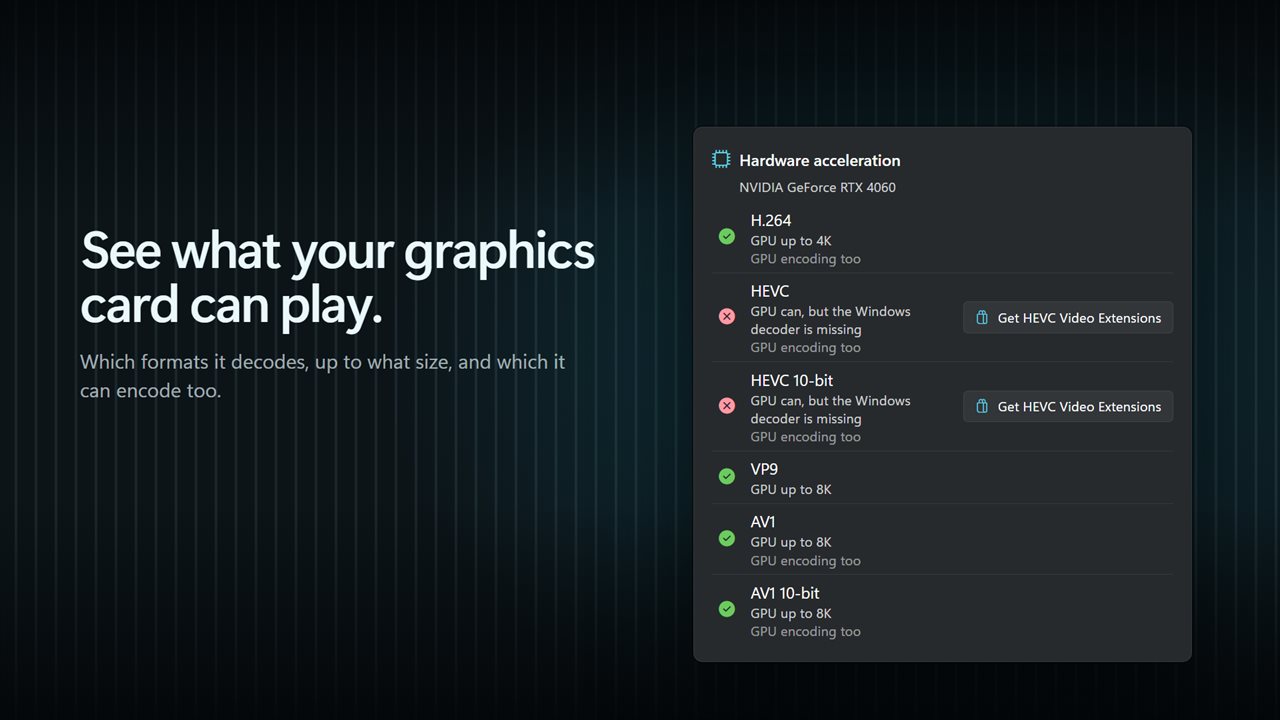The width and height of the screenshot is (1280, 720).
Task: Click the NVIDIA GeForce RTX 4060 label
Action: click(x=817, y=187)
